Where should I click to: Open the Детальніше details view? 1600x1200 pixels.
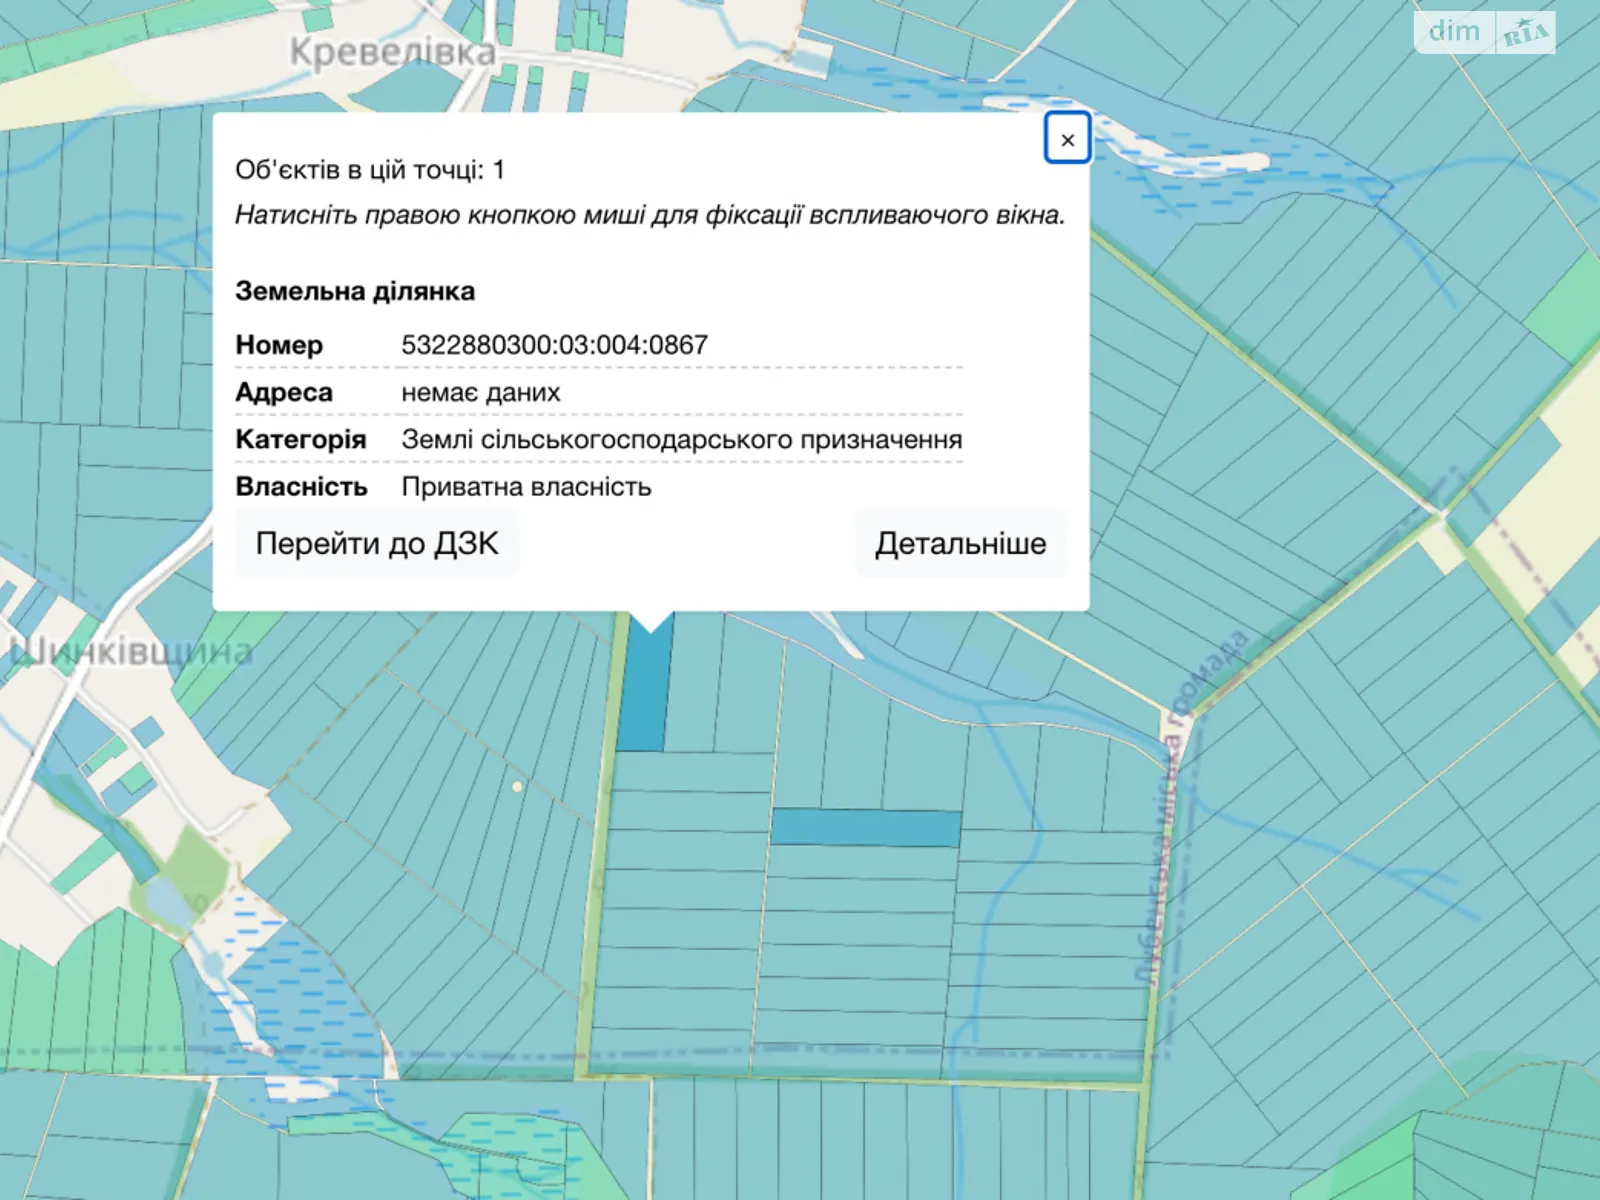click(961, 543)
